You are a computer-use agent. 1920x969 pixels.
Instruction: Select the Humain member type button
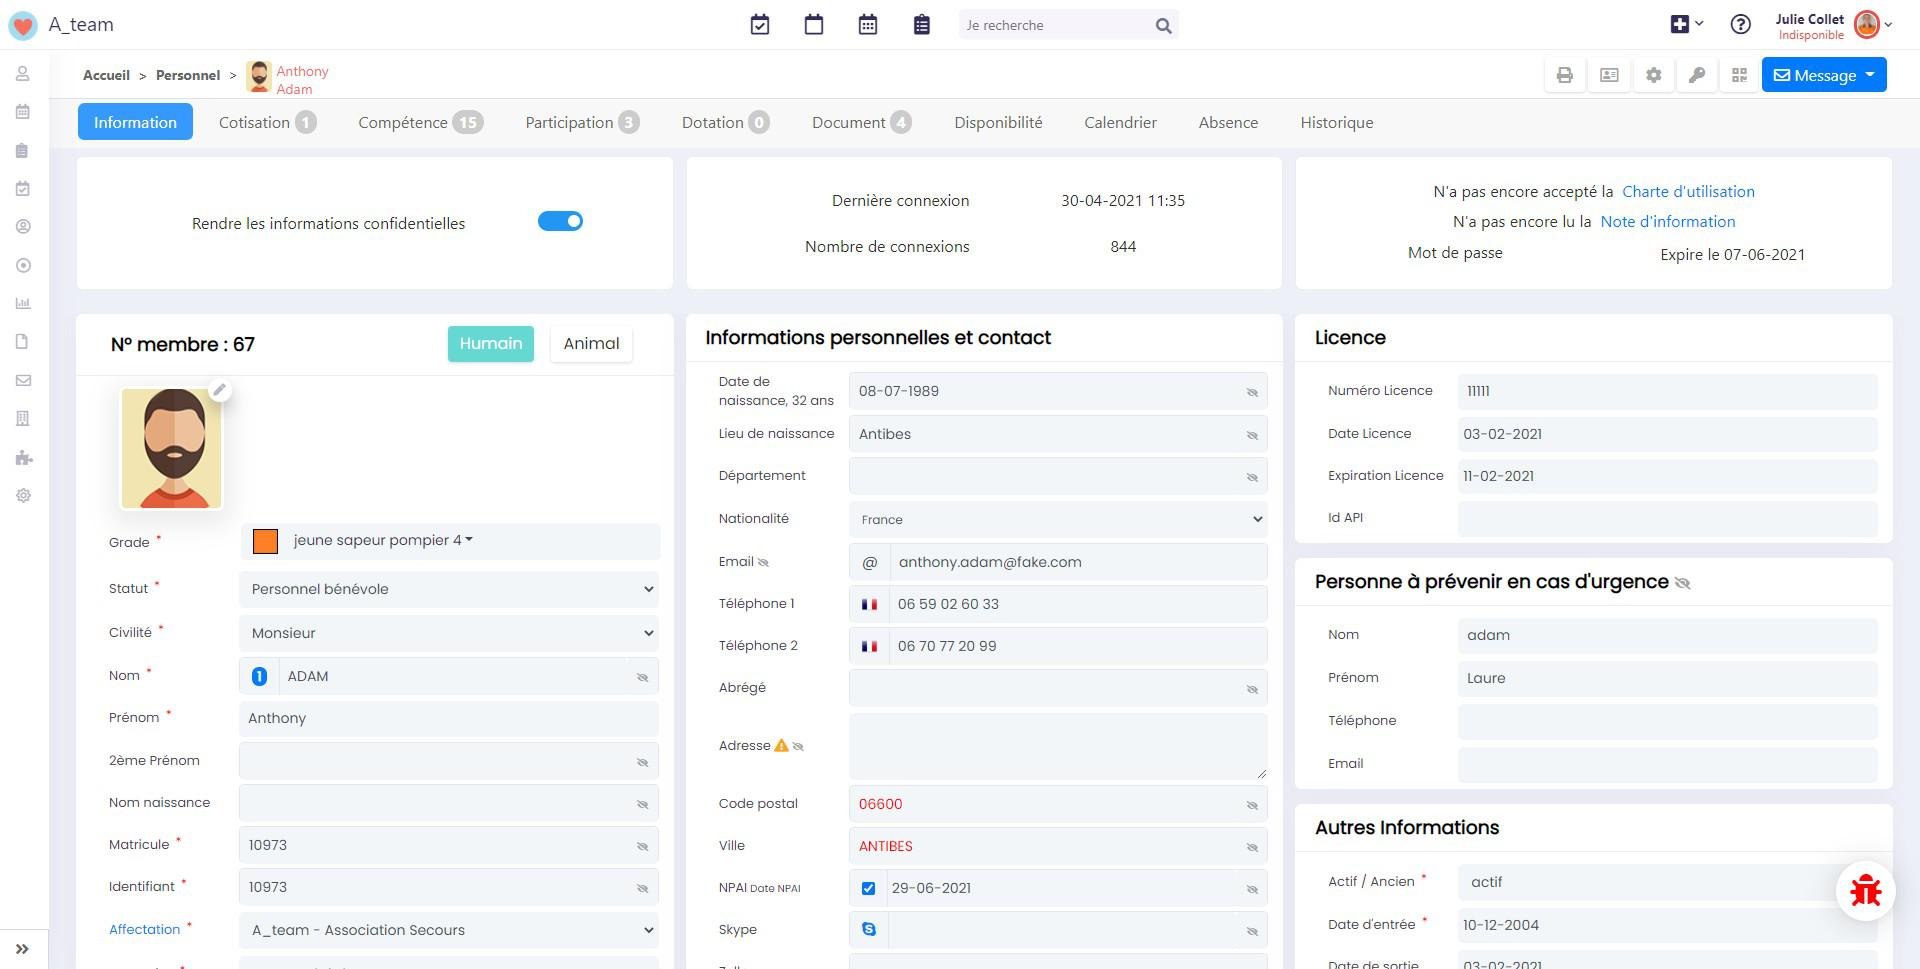[490, 344]
